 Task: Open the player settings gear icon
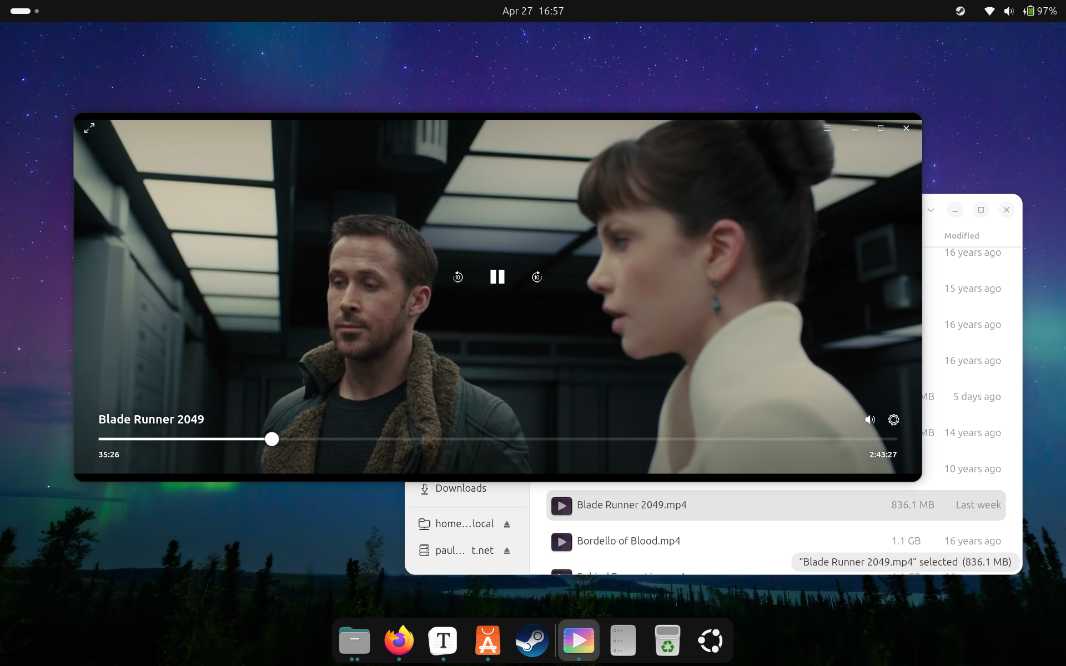pos(893,420)
